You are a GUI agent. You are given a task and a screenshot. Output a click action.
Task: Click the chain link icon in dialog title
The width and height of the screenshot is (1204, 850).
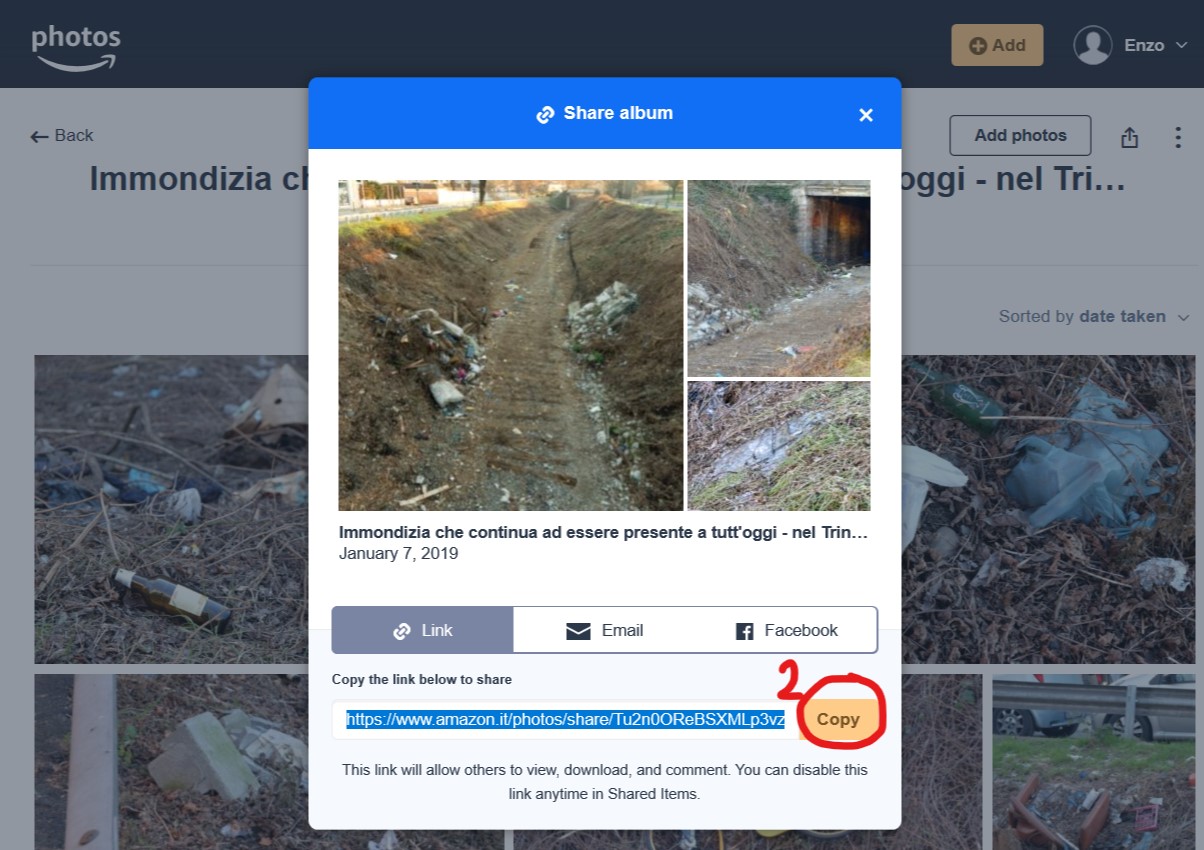(545, 114)
